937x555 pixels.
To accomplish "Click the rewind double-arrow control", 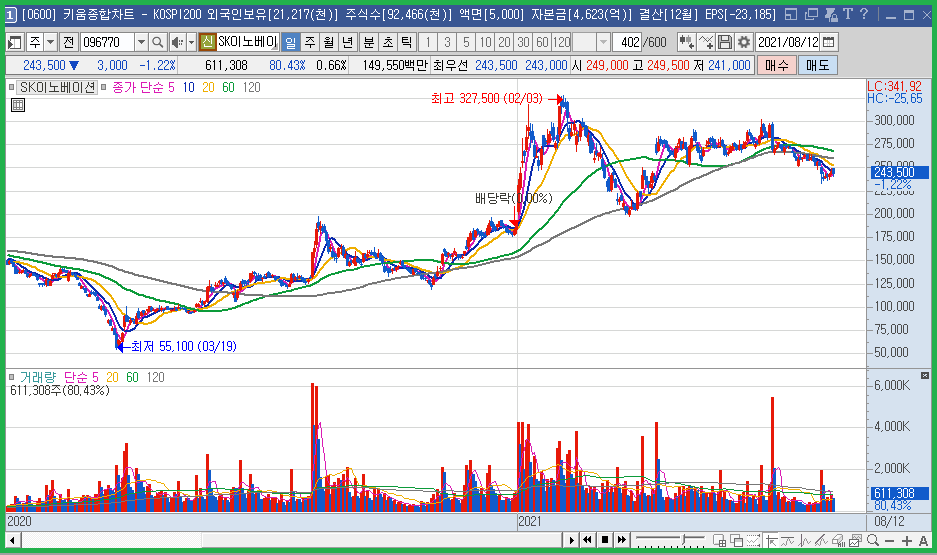I will pos(588,540).
